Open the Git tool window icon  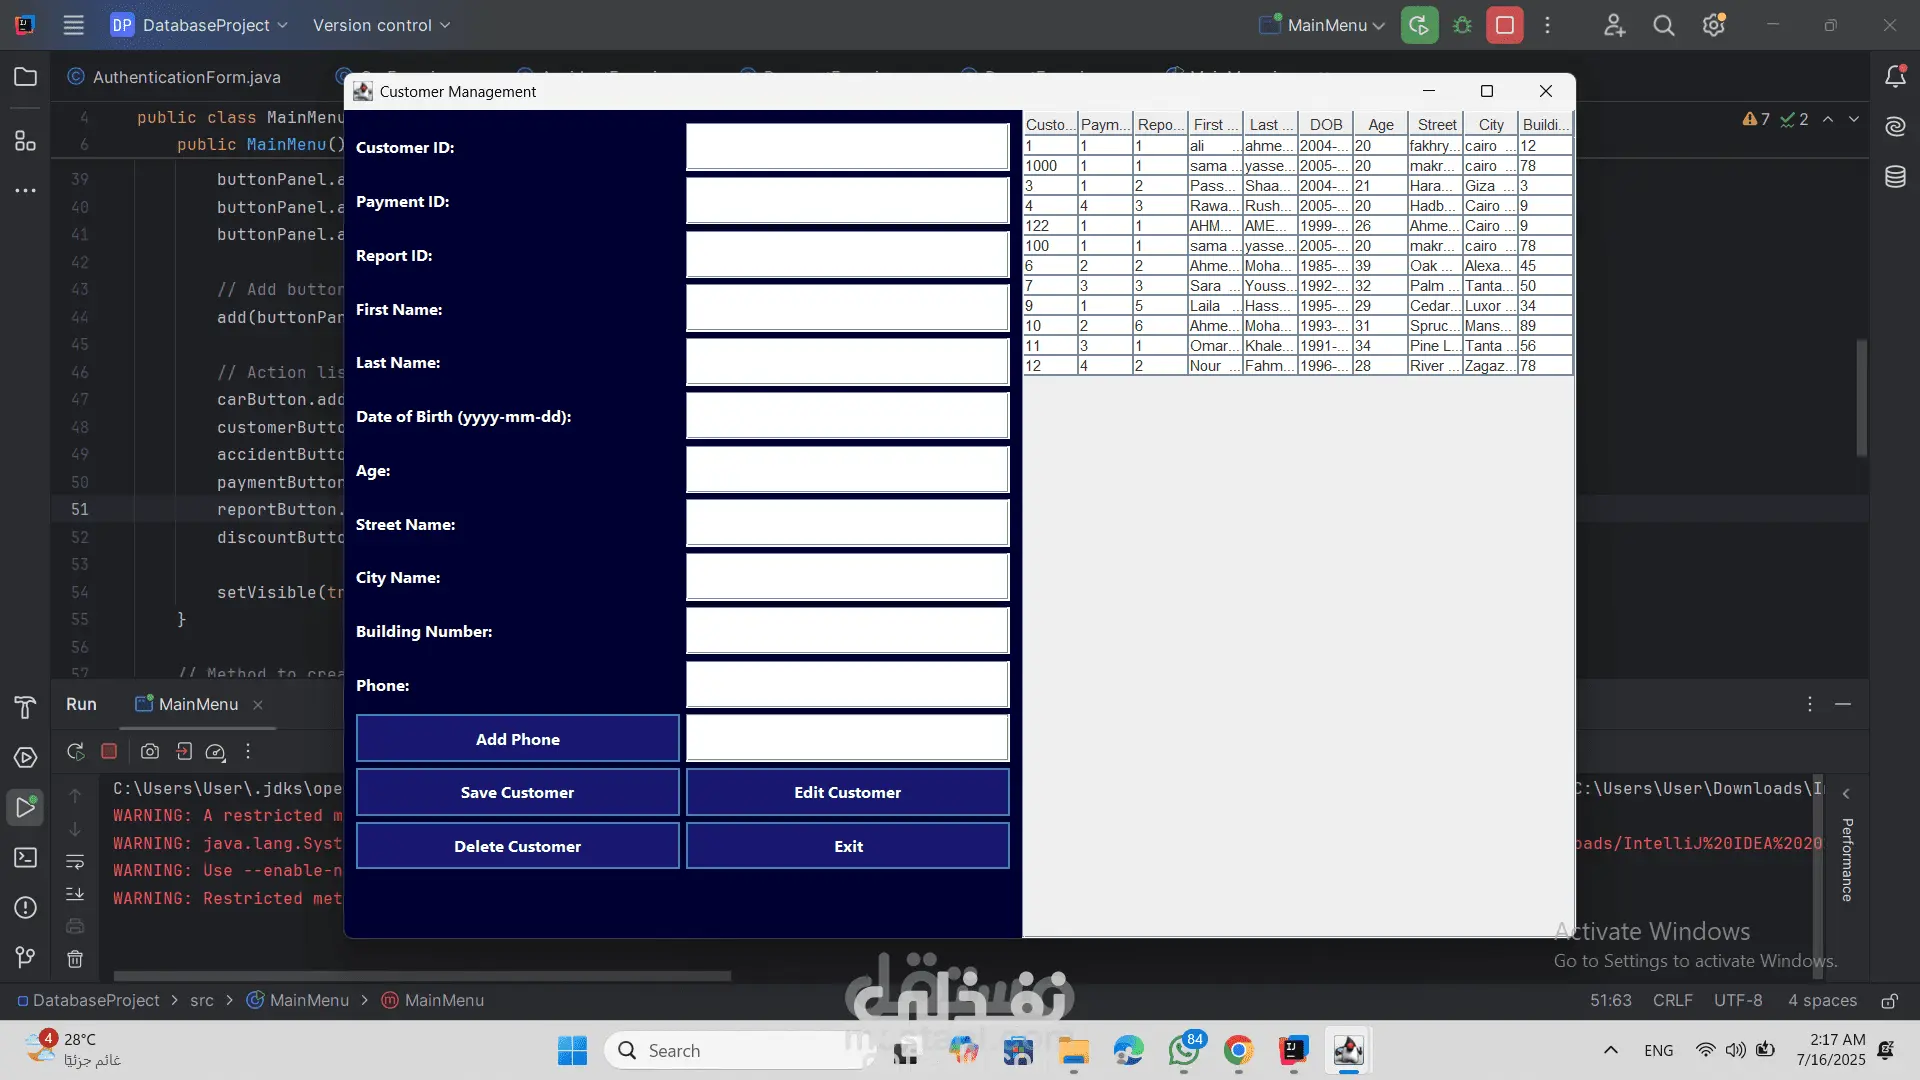click(x=25, y=958)
